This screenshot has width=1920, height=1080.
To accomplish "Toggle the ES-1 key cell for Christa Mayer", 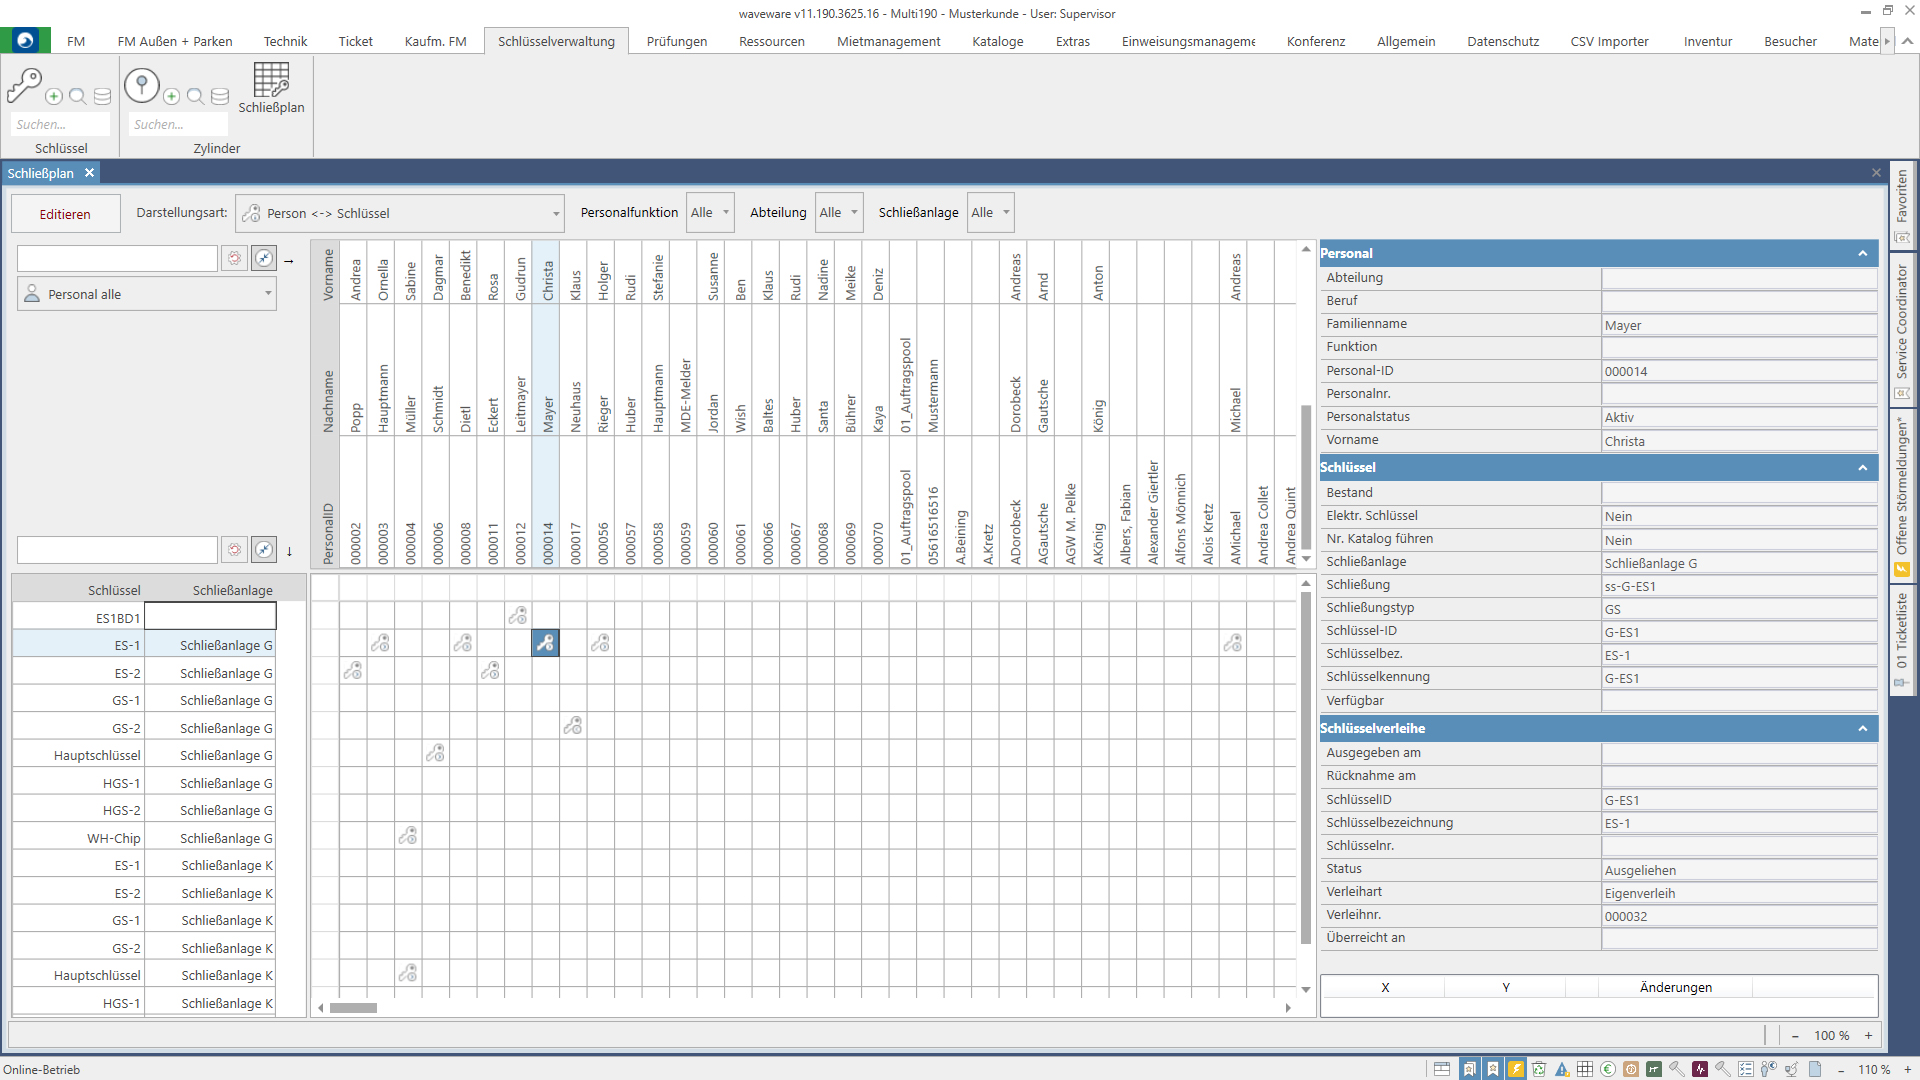I will coord(545,643).
